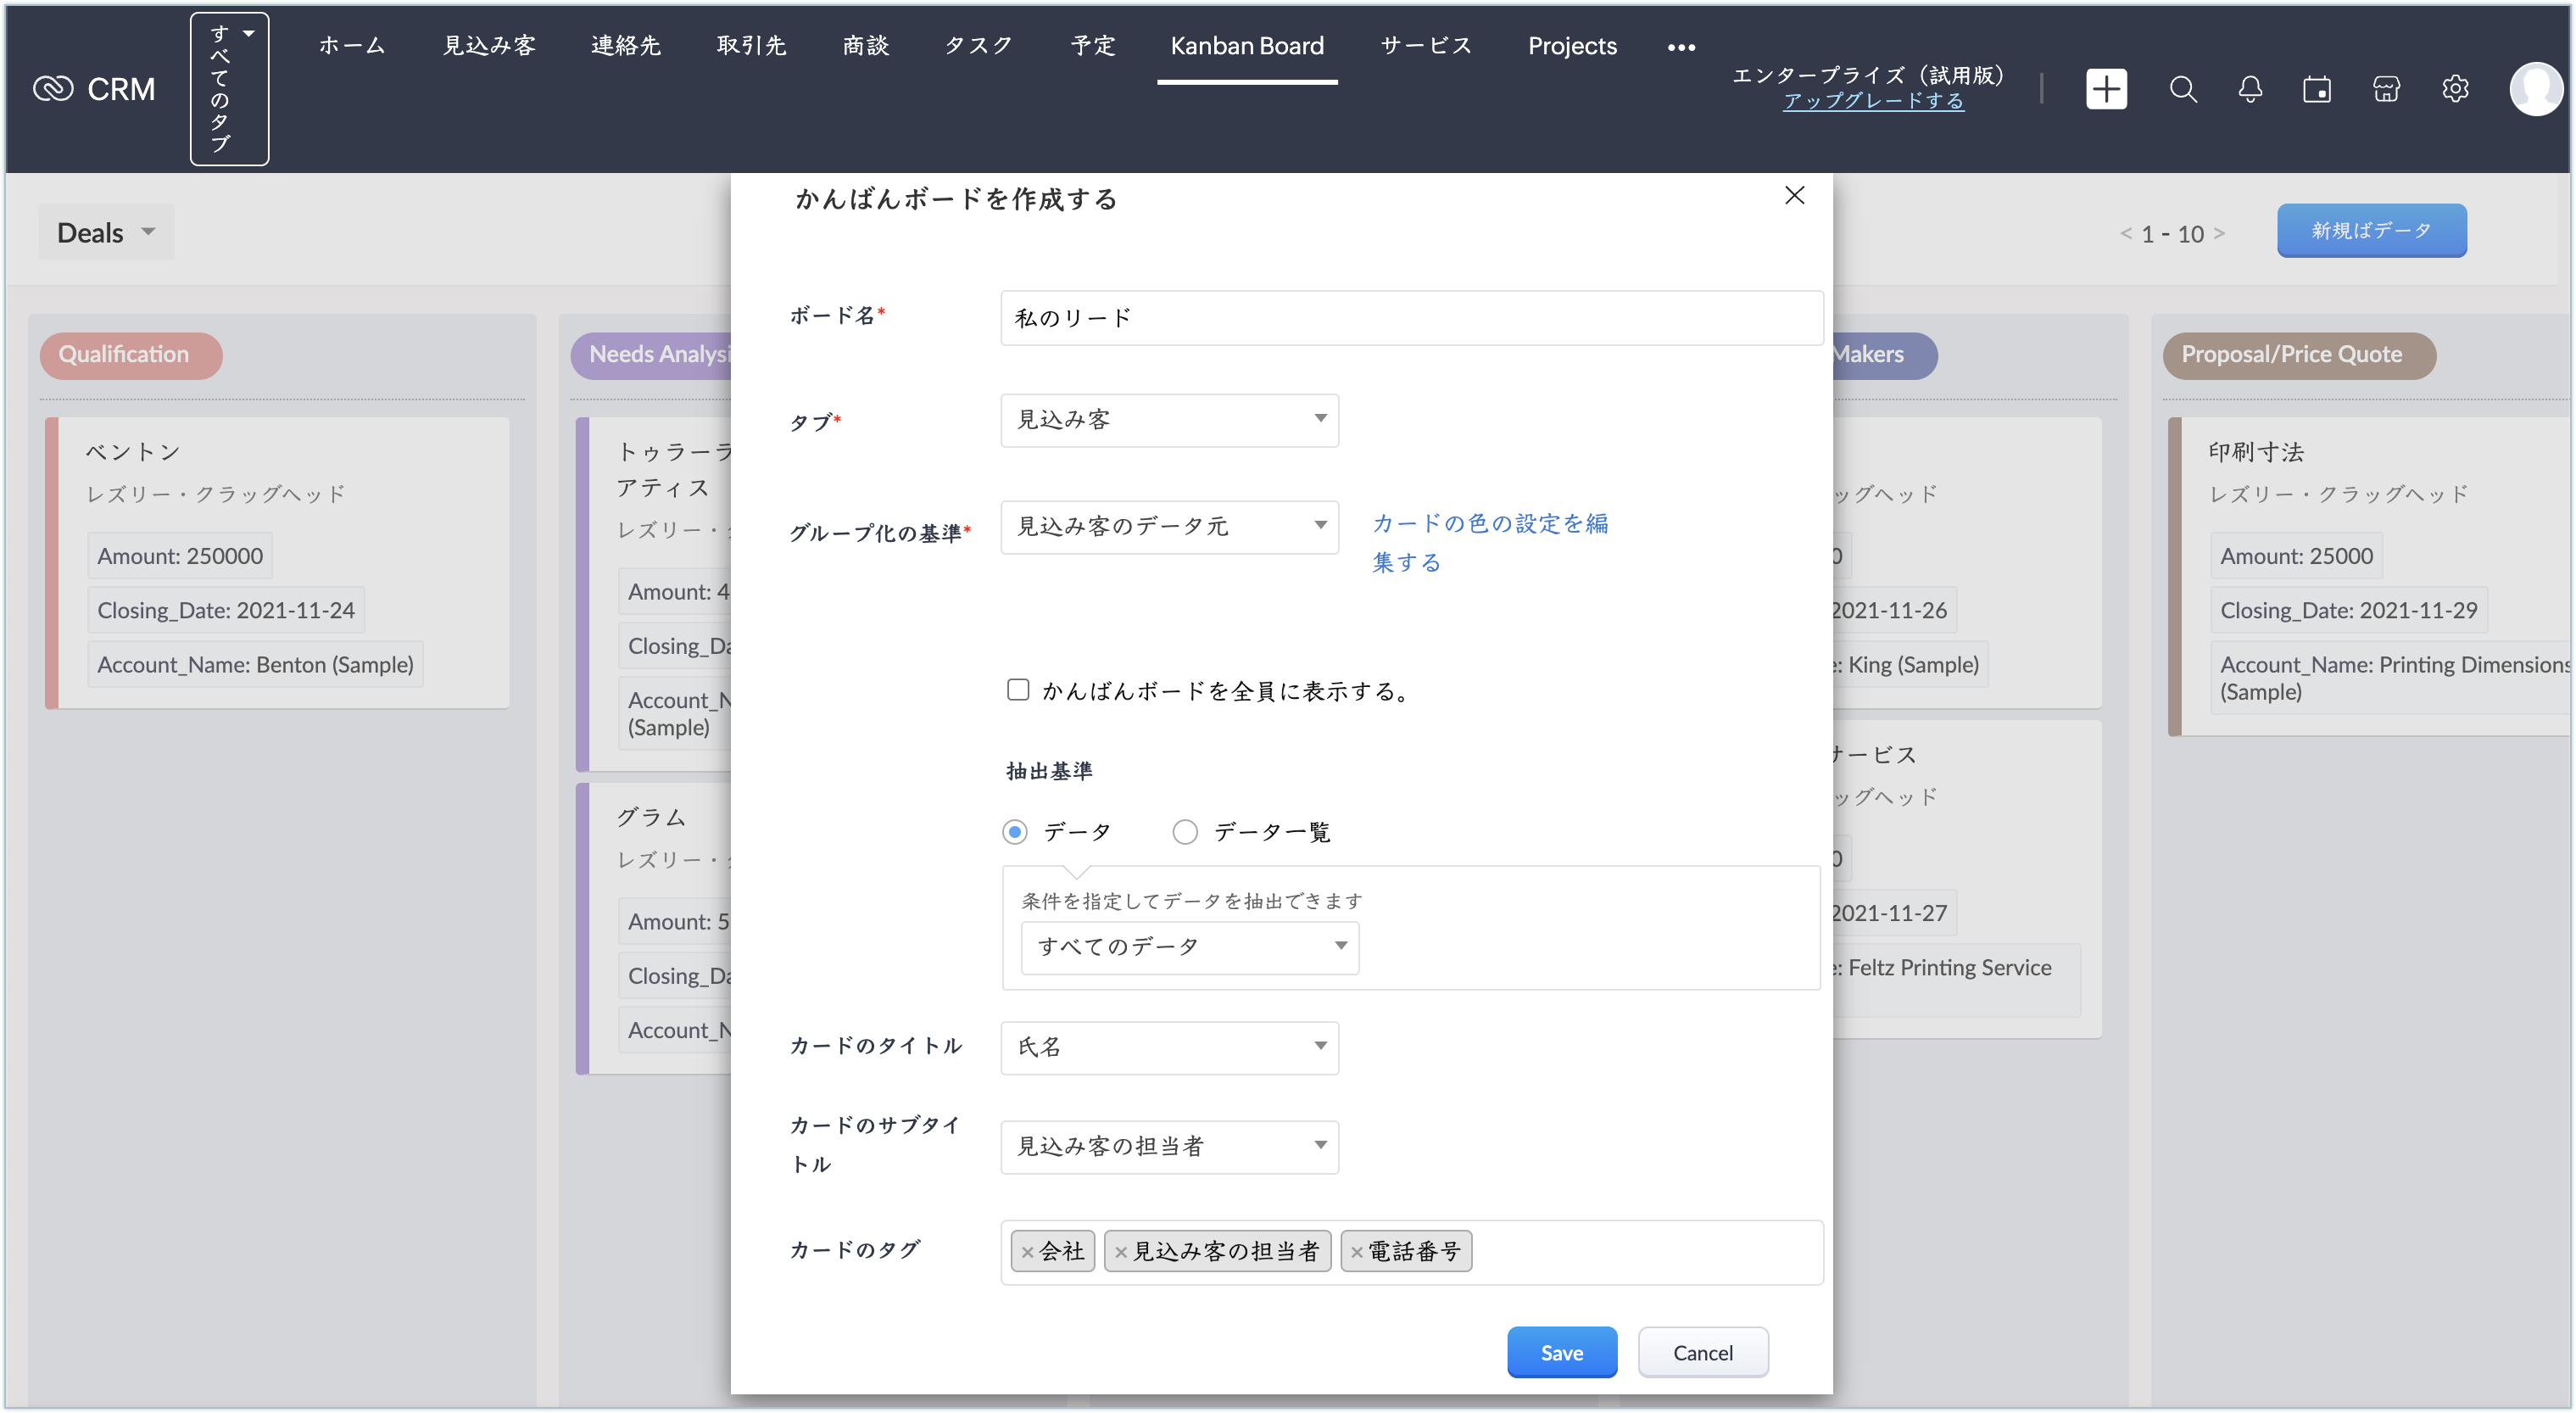Open the Projects tab

click(1571, 46)
